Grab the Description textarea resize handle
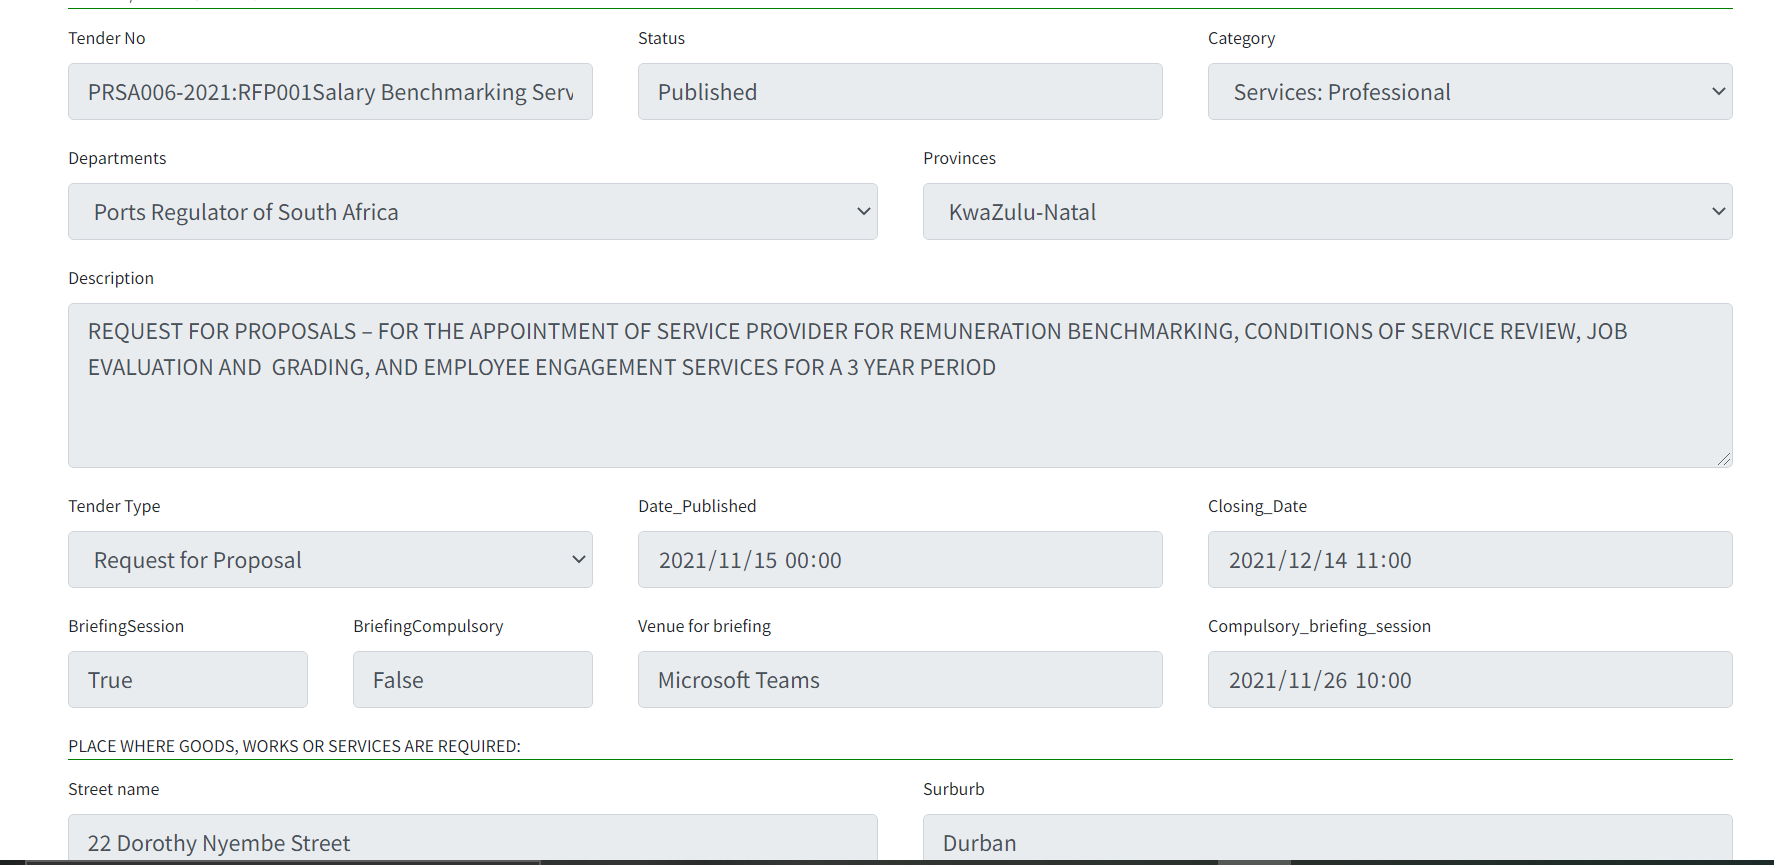Screen dimensions: 1774x865 (x=1723, y=459)
